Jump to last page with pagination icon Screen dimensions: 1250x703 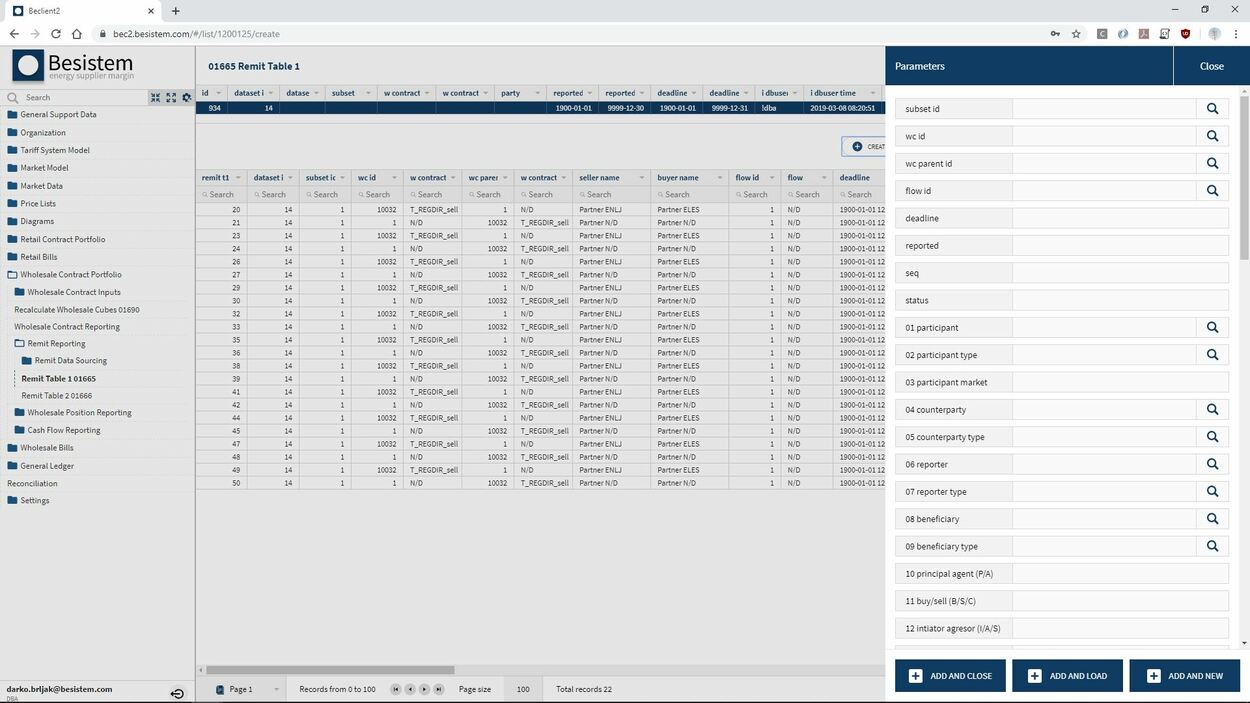[438, 689]
